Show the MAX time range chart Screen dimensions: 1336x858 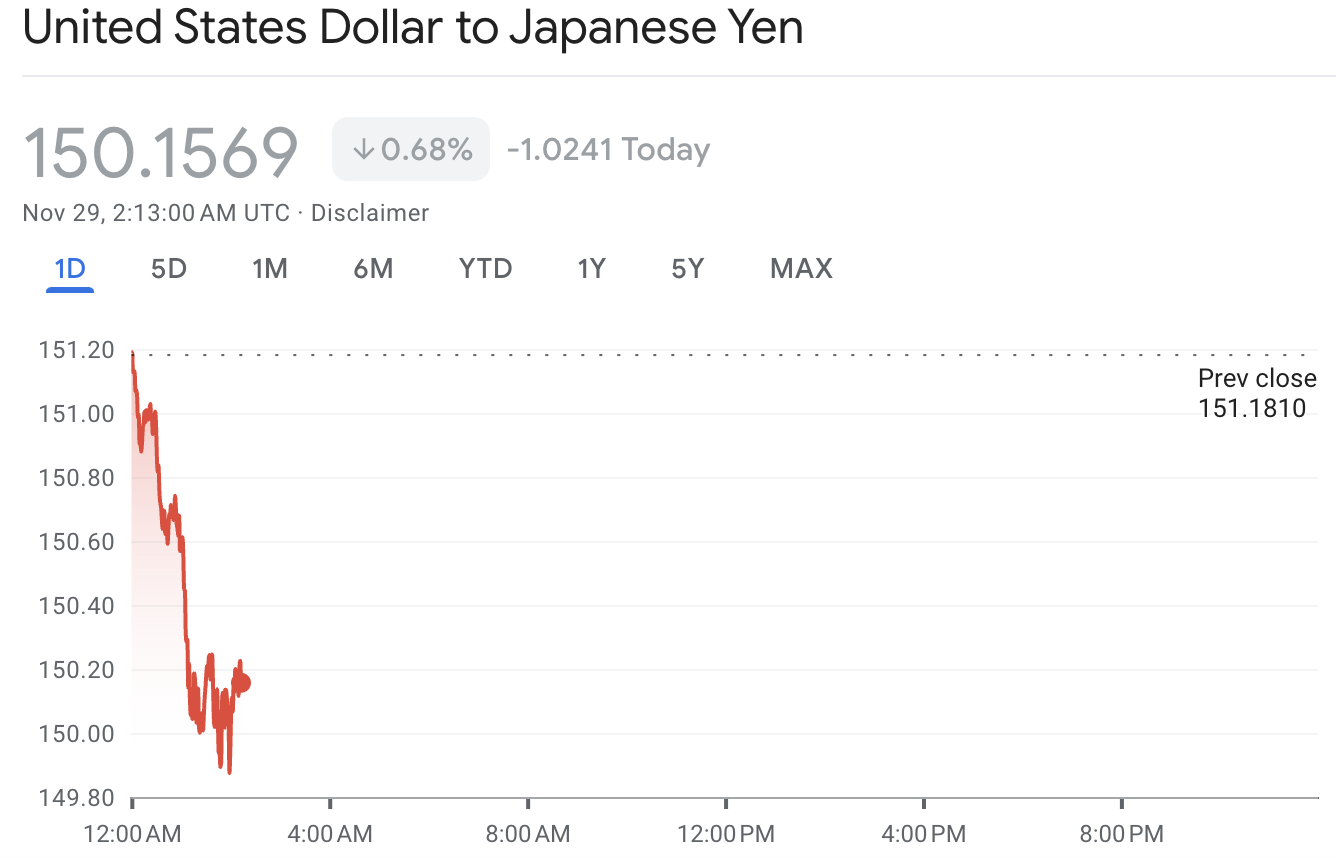coord(801,269)
